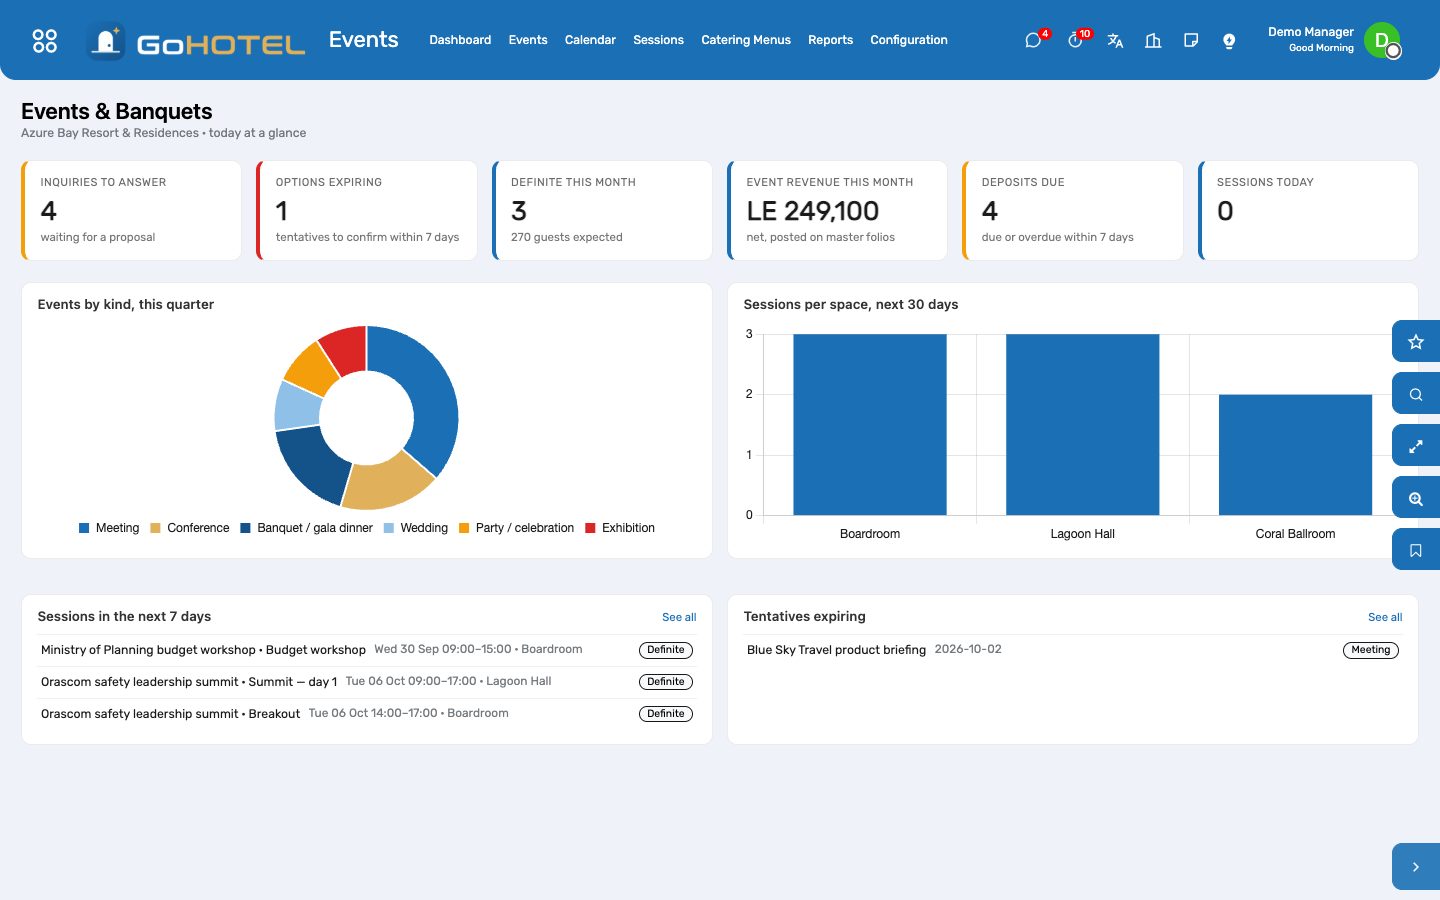Viewport: 1440px width, 900px height.
Task: Click the Coral Ballroom bar in chart
Action: point(1296,455)
